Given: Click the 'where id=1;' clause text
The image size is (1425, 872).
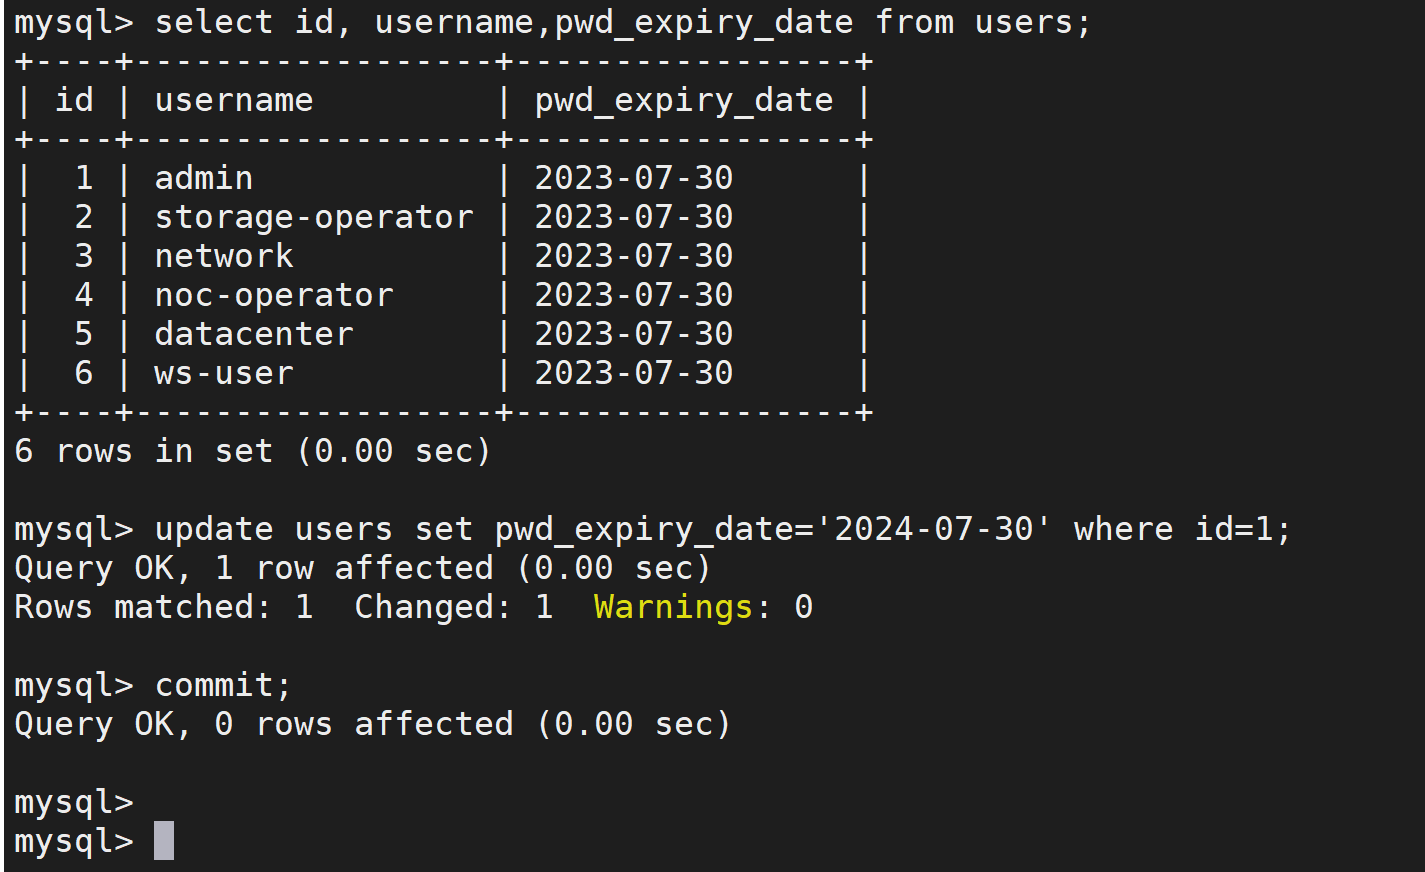Looking at the screenshot, I should pyautogui.click(x=1182, y=529).
